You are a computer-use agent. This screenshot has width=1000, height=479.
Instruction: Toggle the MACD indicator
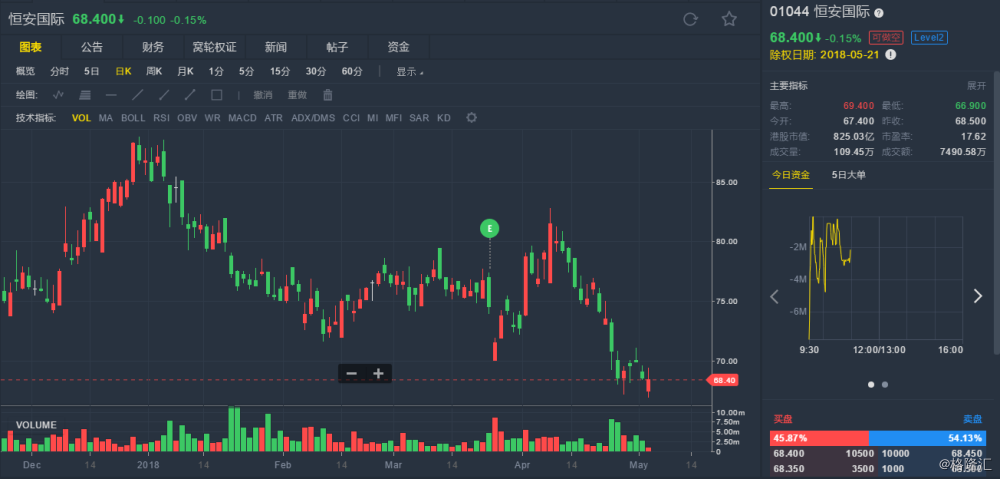tap(242, 117)
